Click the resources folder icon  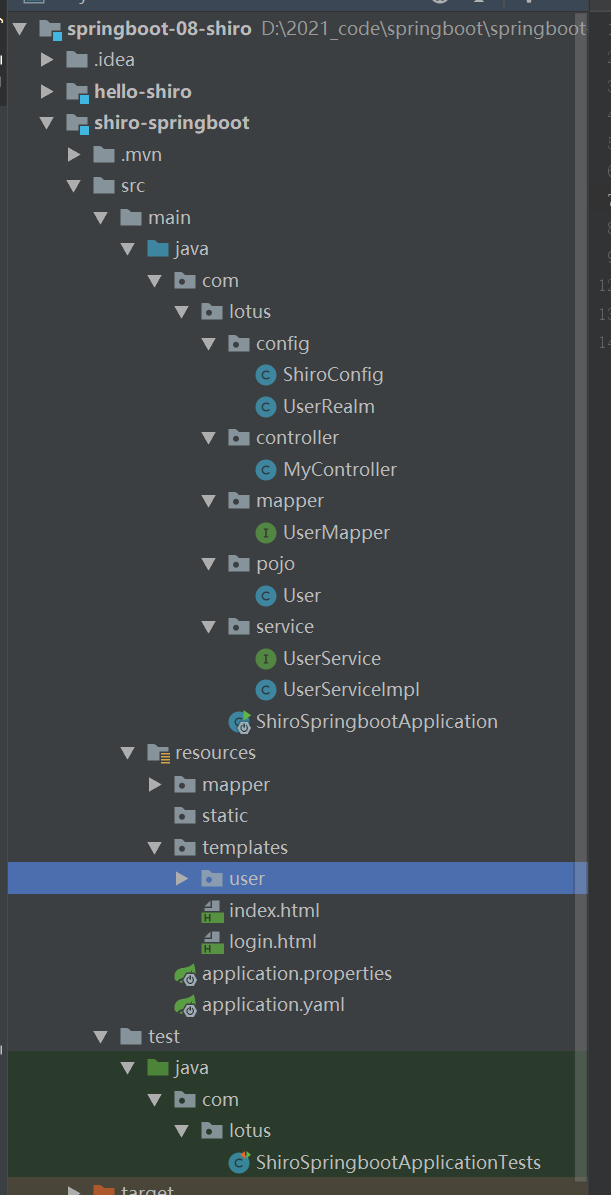point(158,753)
